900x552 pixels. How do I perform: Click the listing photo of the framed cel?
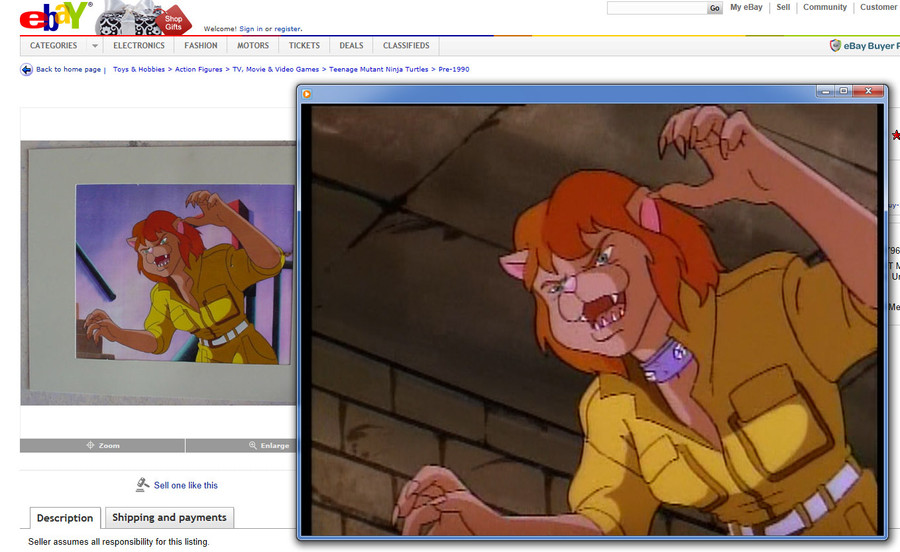point(158,273)
